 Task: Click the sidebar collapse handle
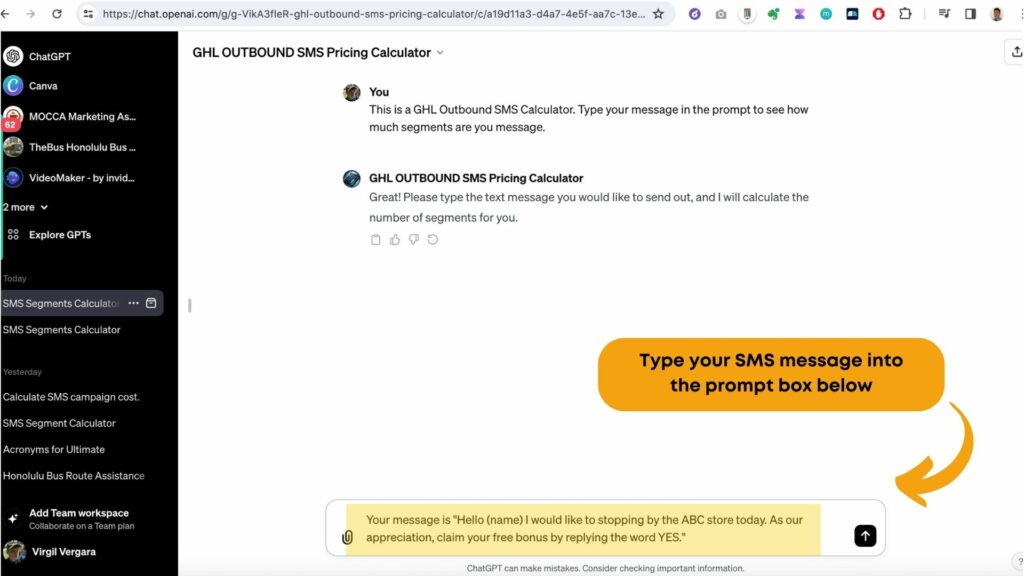click(x=189, y=305)
